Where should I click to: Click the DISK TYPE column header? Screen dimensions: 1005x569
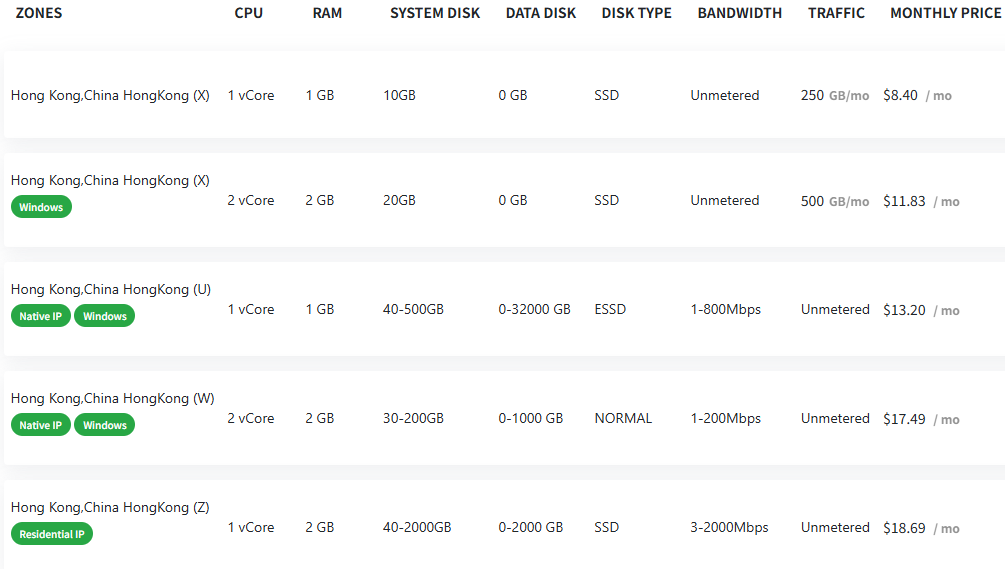click(x=637, y=13)
